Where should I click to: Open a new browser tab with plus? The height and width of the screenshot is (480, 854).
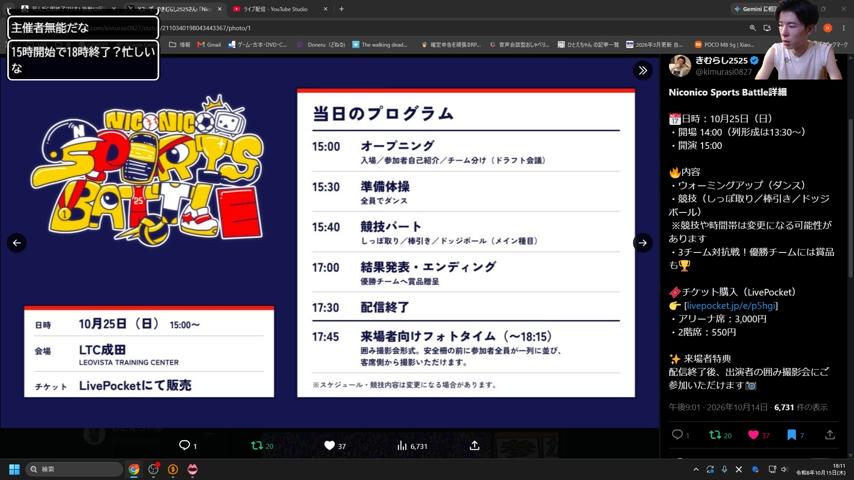click(341, 9)
